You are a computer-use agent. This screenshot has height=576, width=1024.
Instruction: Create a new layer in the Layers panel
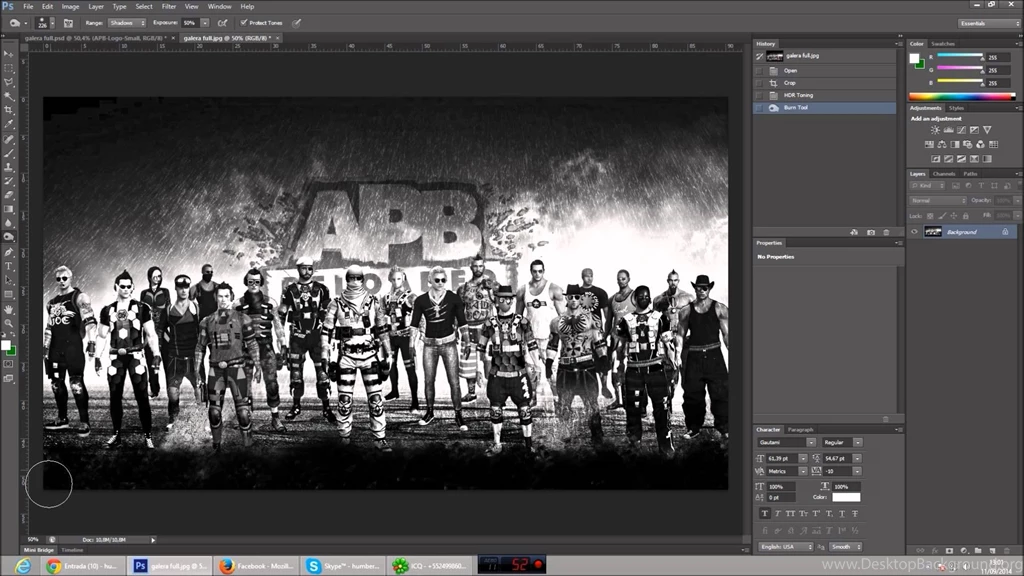[x=993, y=550]
